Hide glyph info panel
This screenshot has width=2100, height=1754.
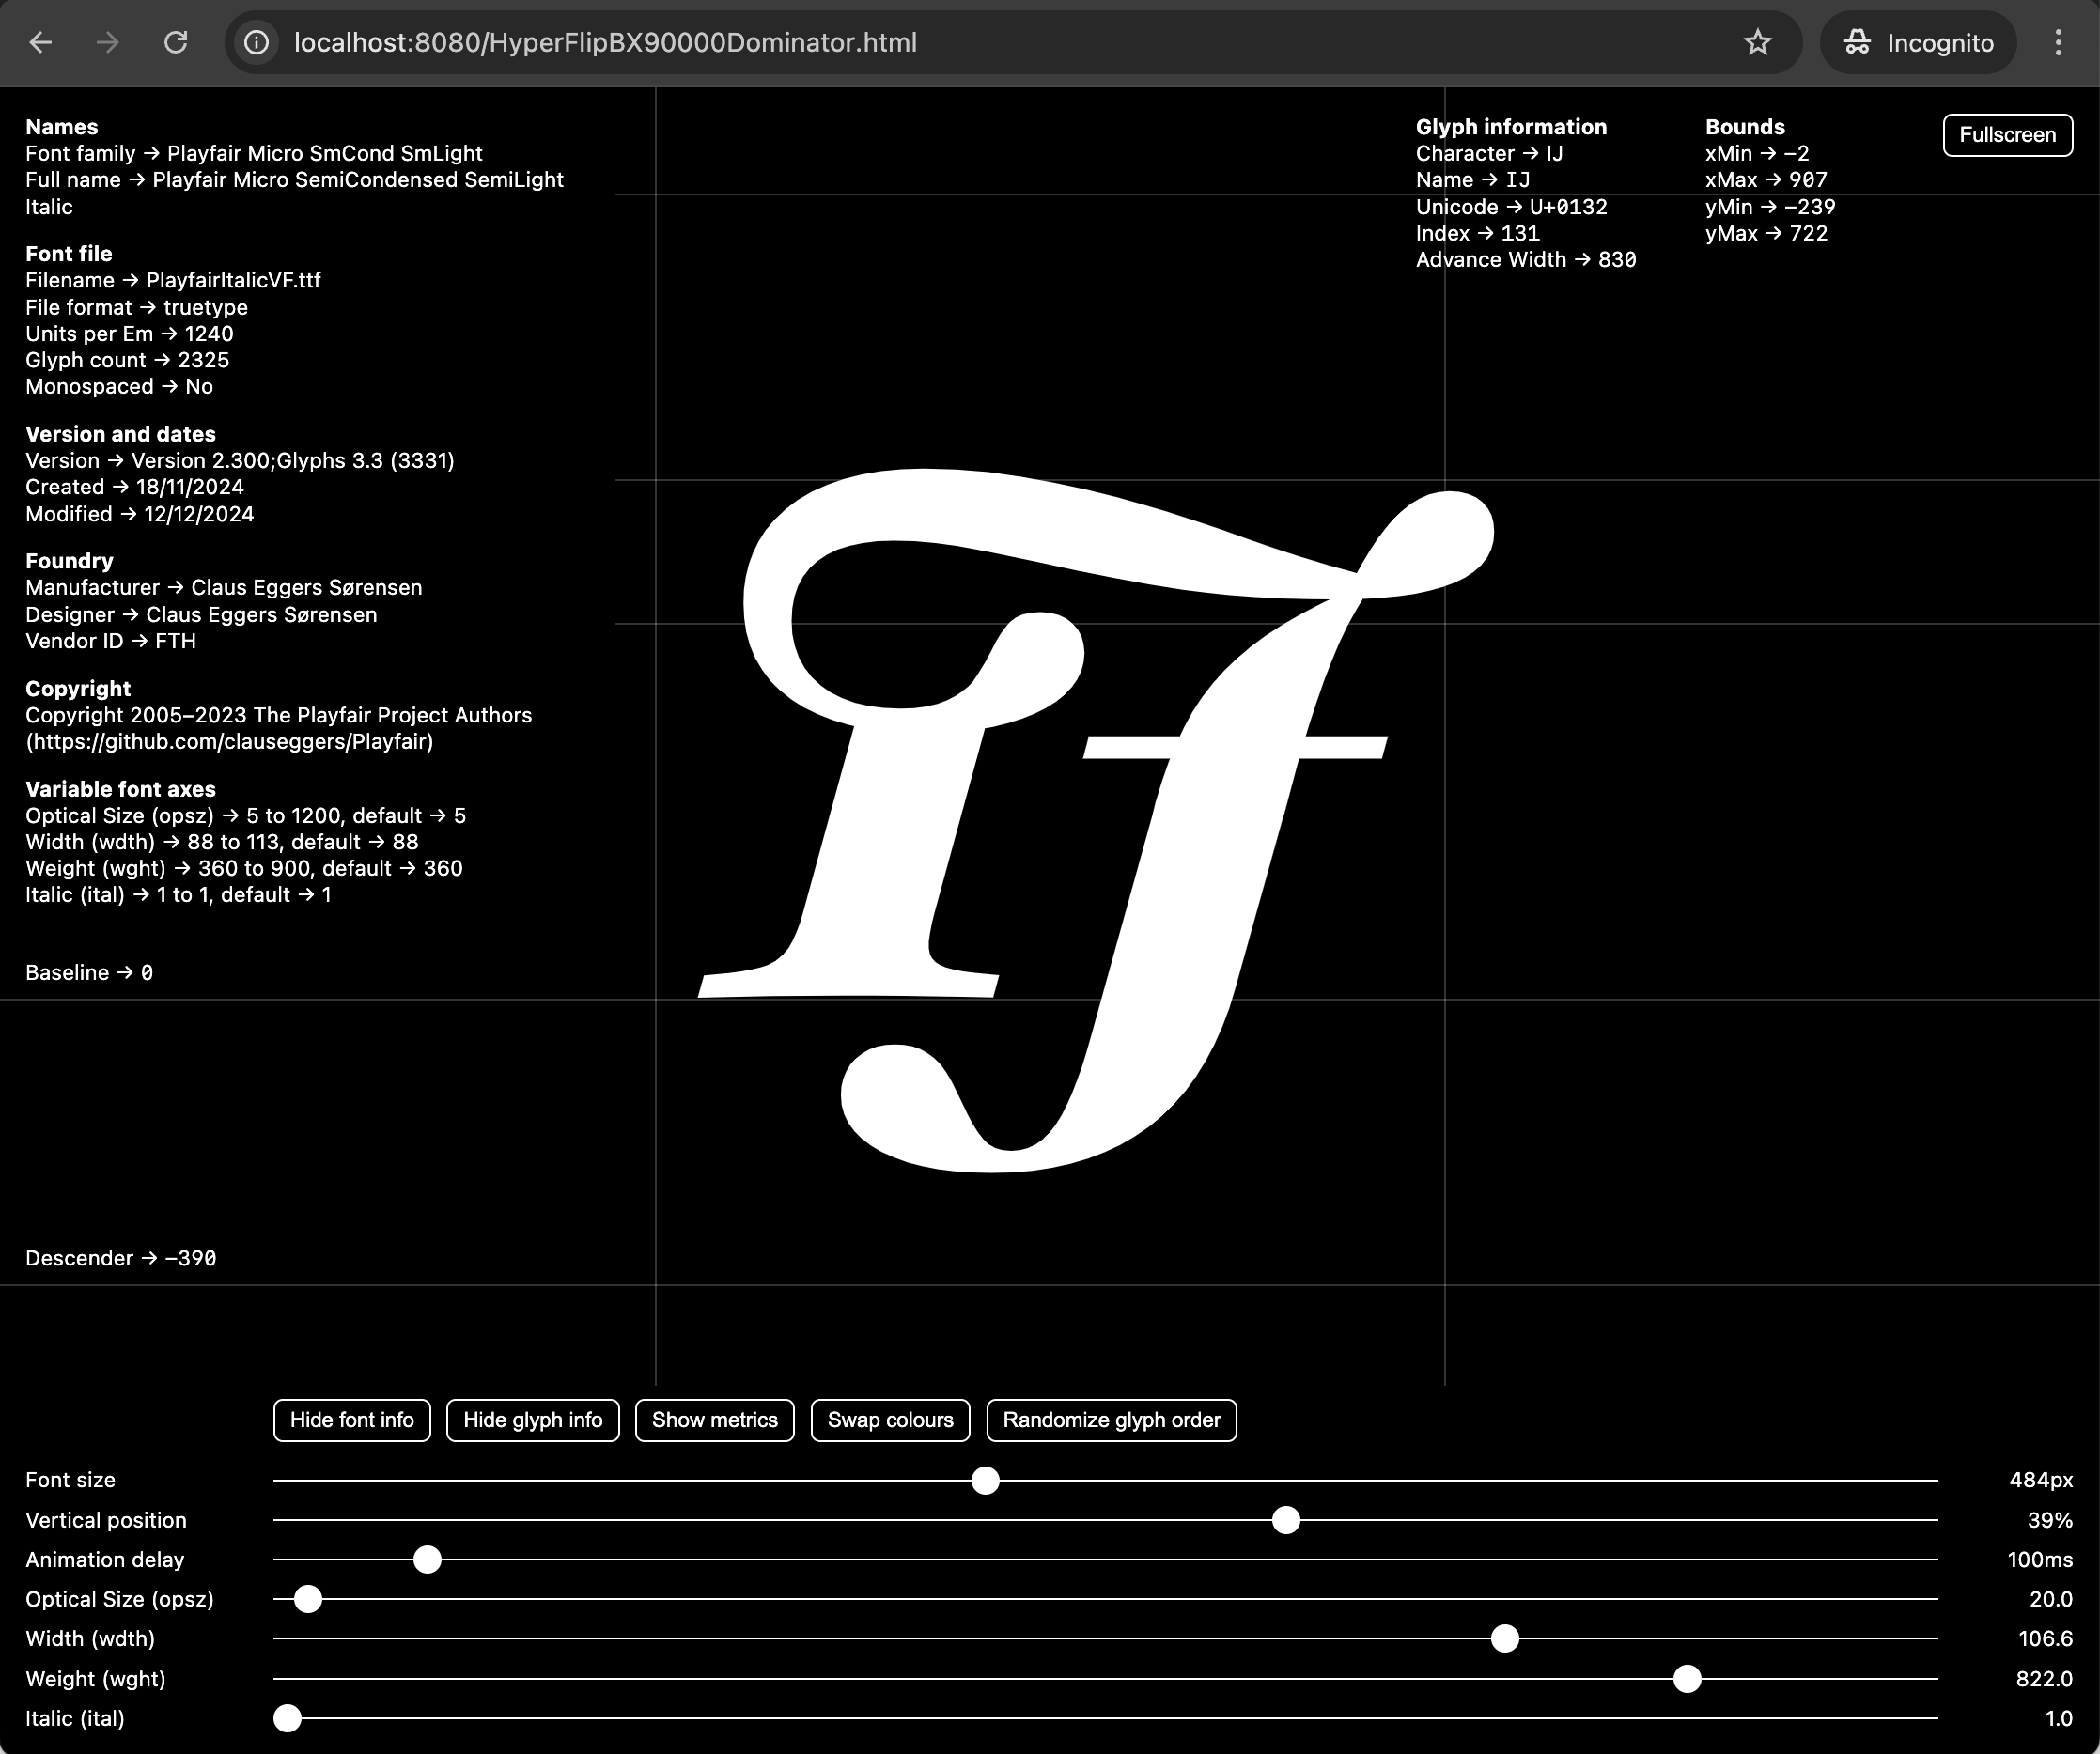click(533, 1420)
